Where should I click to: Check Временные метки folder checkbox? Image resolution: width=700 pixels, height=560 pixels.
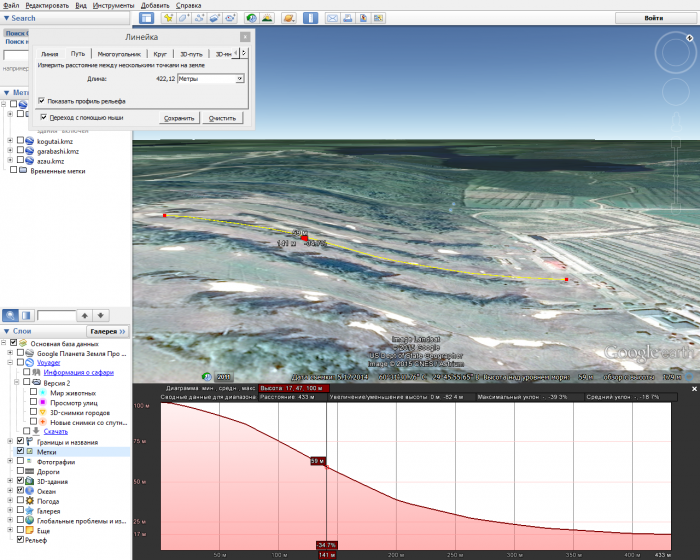click(13, 170)
